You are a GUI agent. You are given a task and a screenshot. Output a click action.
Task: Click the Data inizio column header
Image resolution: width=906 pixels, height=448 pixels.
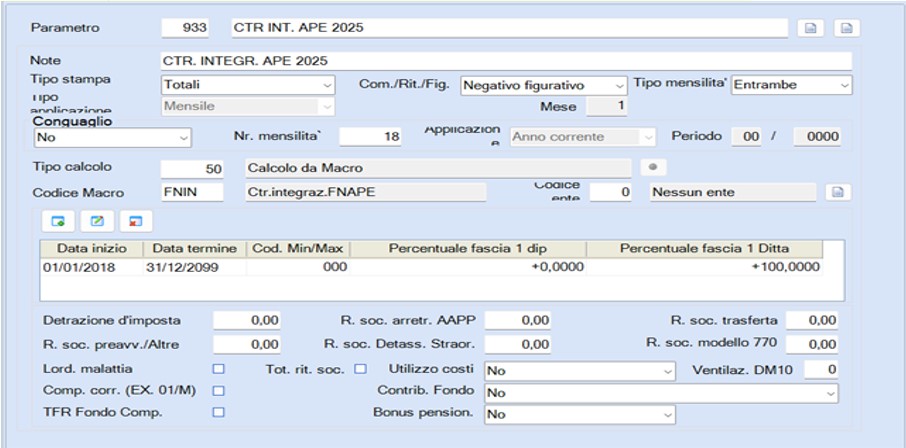91,249
